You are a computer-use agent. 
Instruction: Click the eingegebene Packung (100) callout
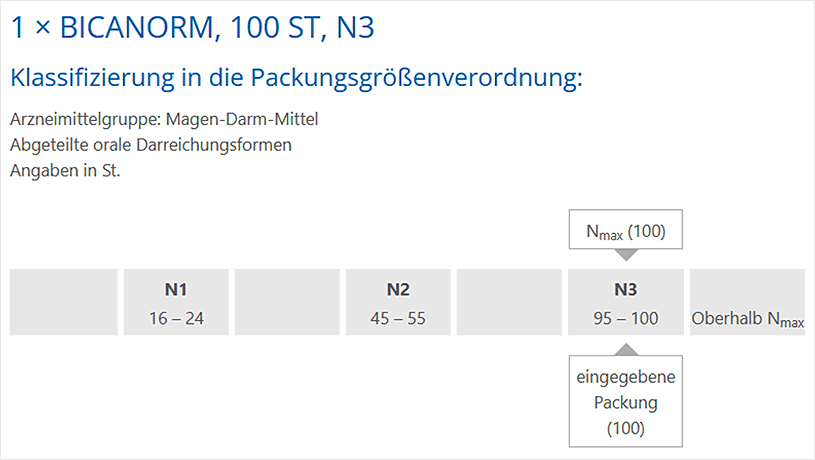pos(626,402)
